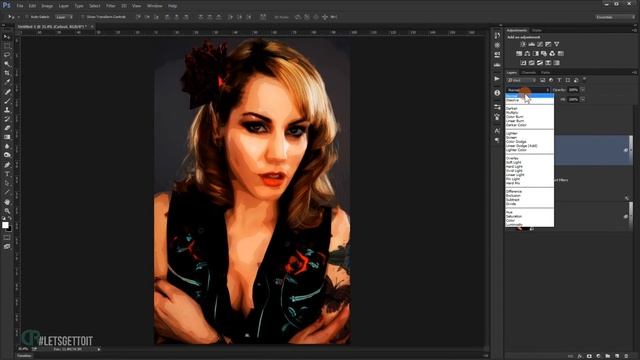This screenshot has width=640, height=360.
Task: Close the Untitled-1 document tab
Action: click(x=92, y=27)
